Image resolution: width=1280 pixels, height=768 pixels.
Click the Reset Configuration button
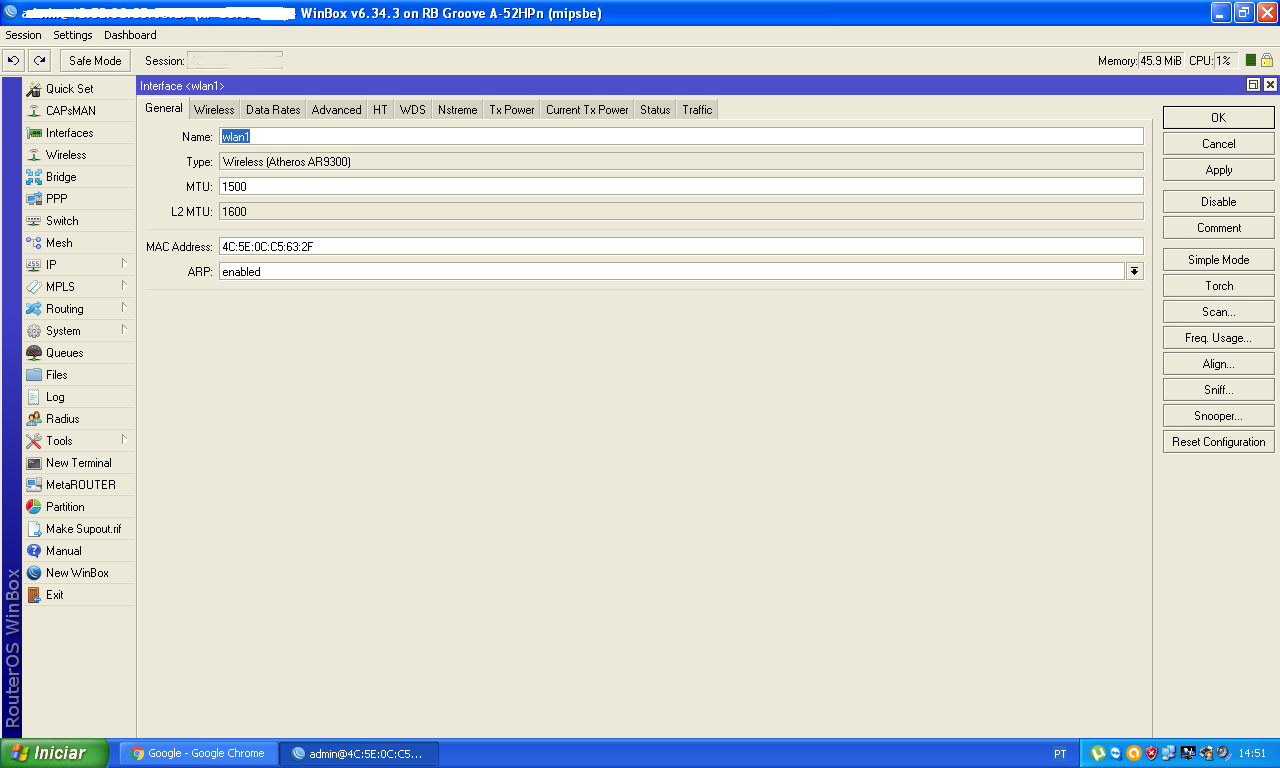1218,442
